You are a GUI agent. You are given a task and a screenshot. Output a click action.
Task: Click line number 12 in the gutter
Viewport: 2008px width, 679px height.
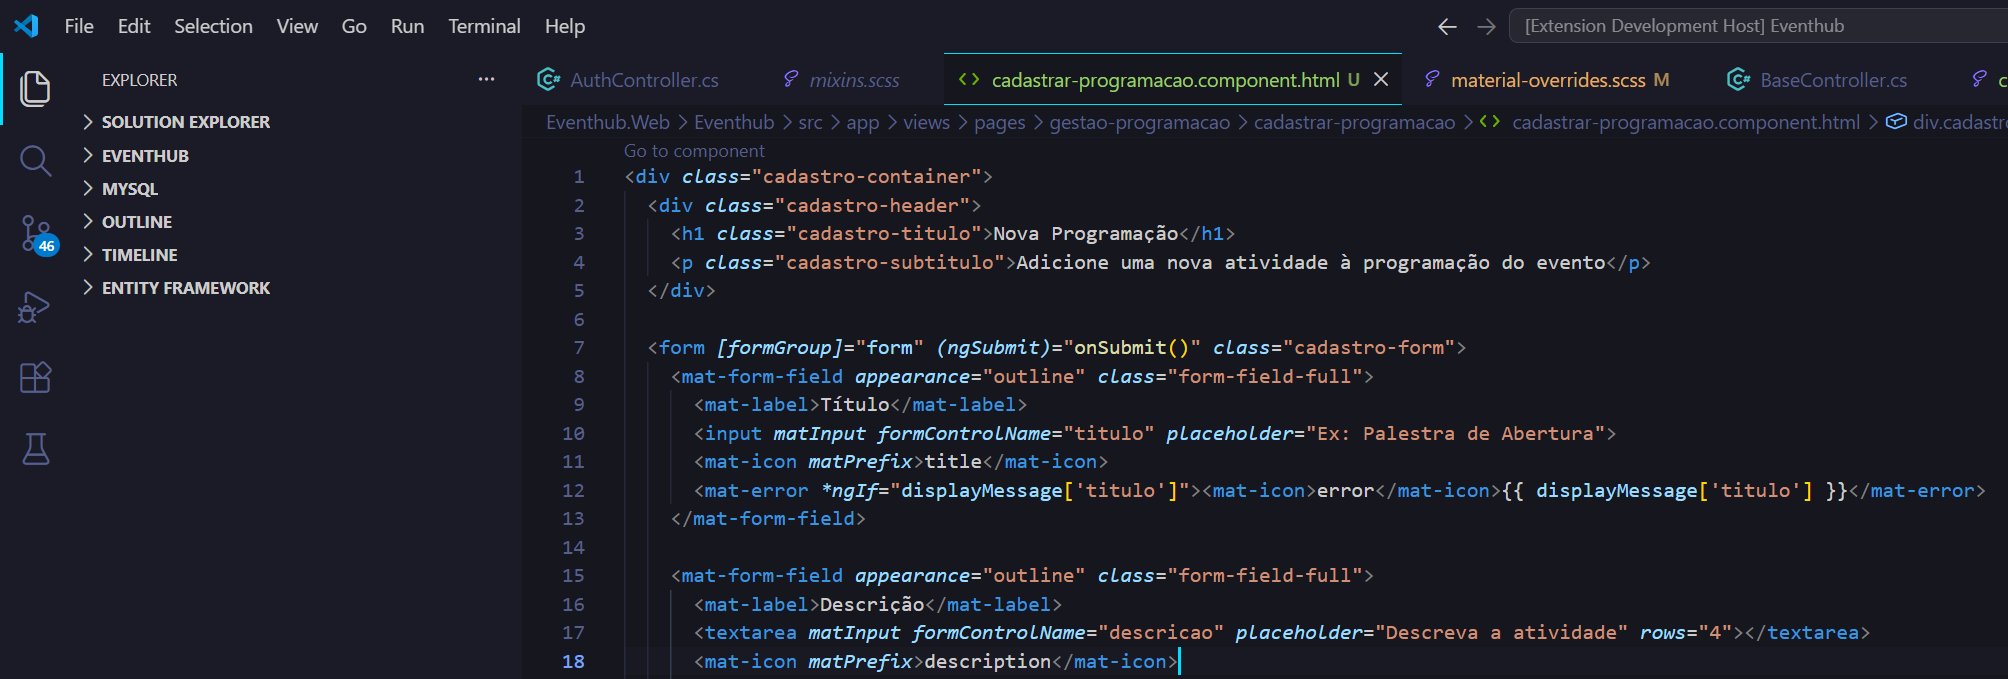click(573, 491)
